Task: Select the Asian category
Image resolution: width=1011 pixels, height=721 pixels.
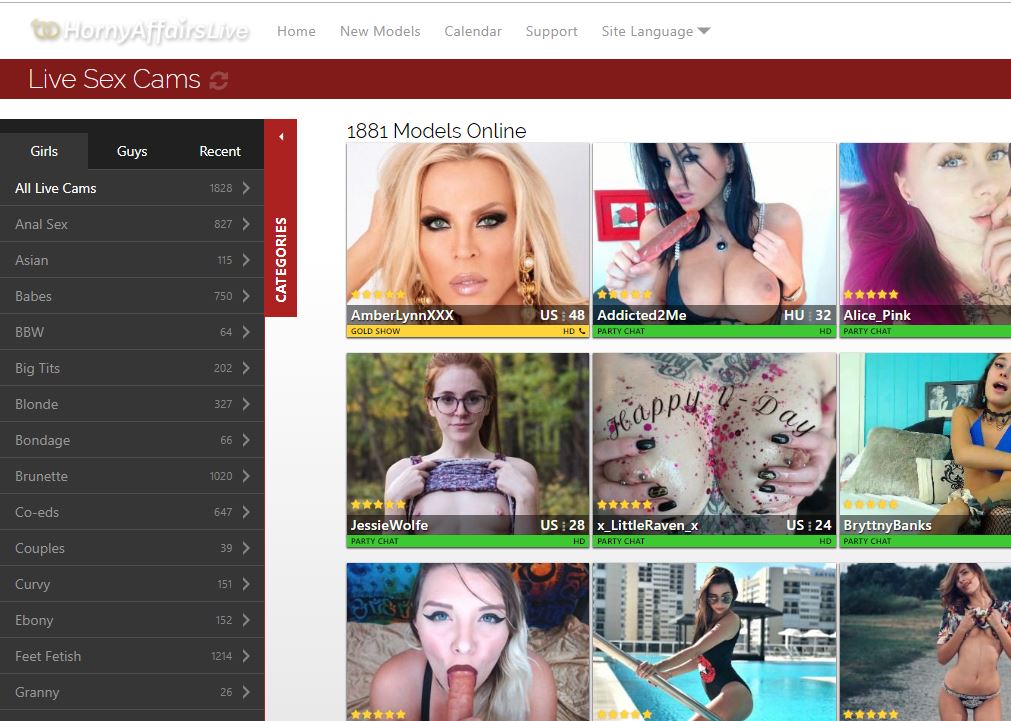Action: coord(132,260)
